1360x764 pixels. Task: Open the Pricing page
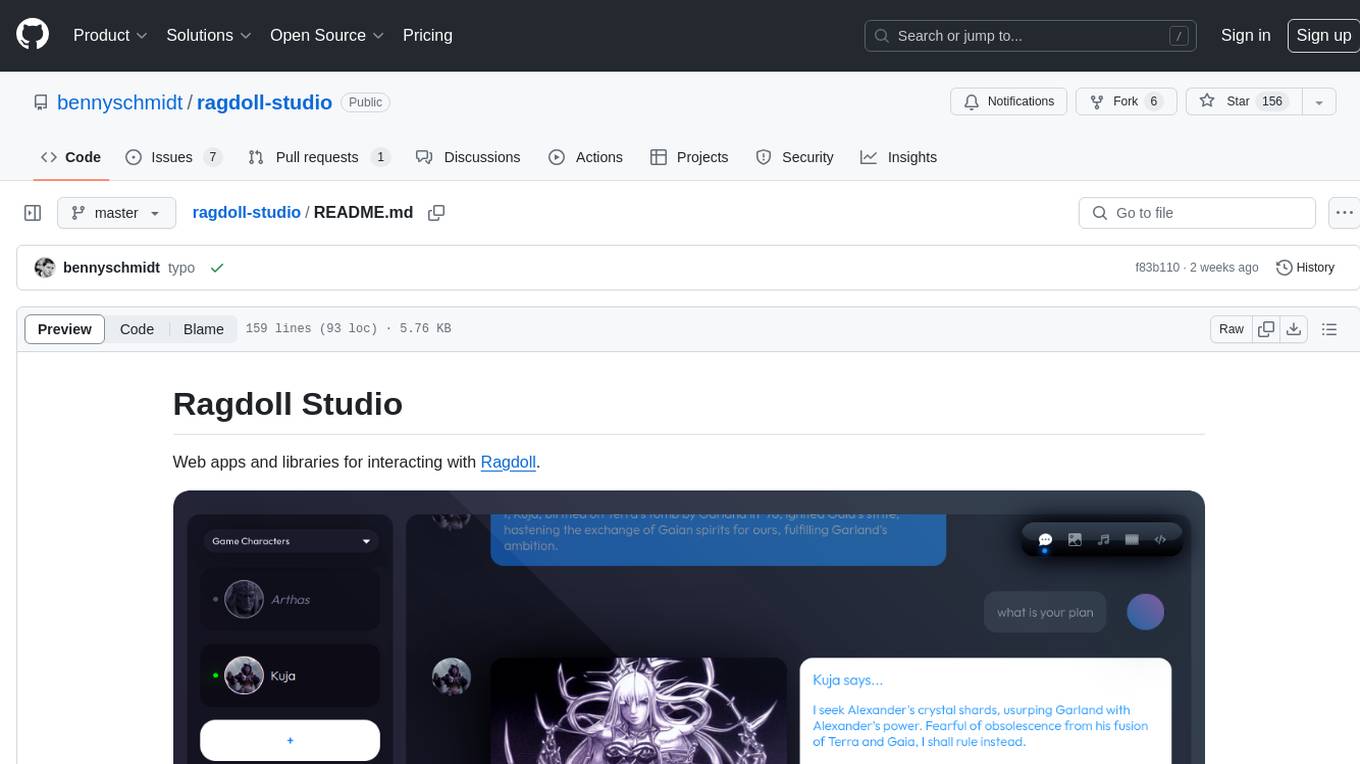point(427,35)
